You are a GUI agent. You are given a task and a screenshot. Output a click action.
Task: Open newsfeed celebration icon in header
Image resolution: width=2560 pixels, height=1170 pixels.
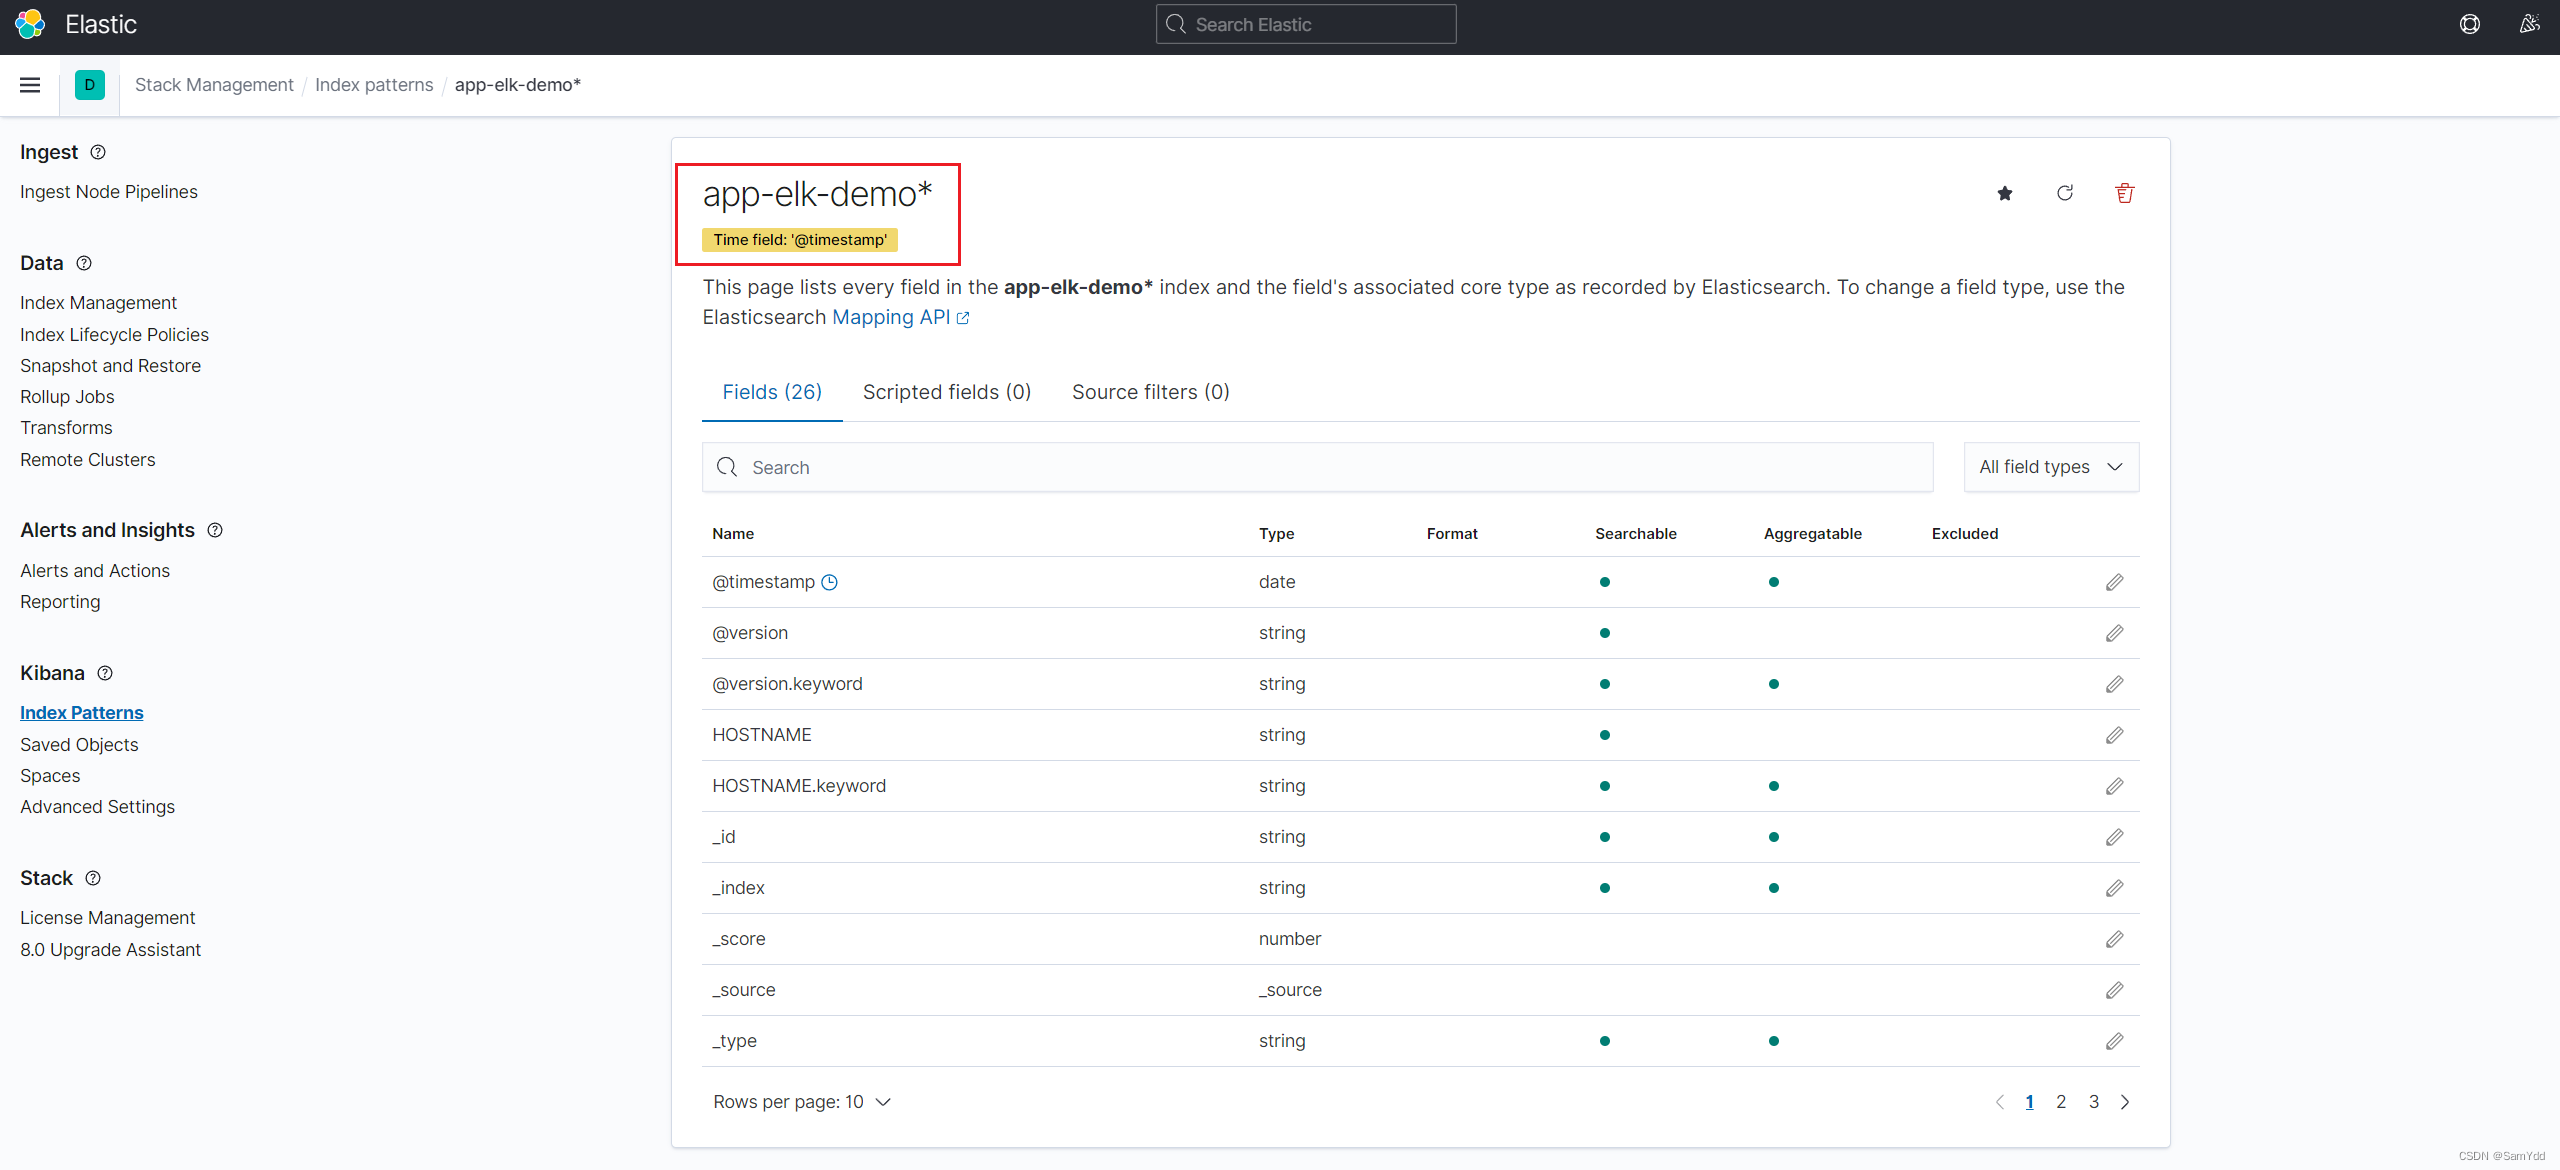tap(2529, 24)
